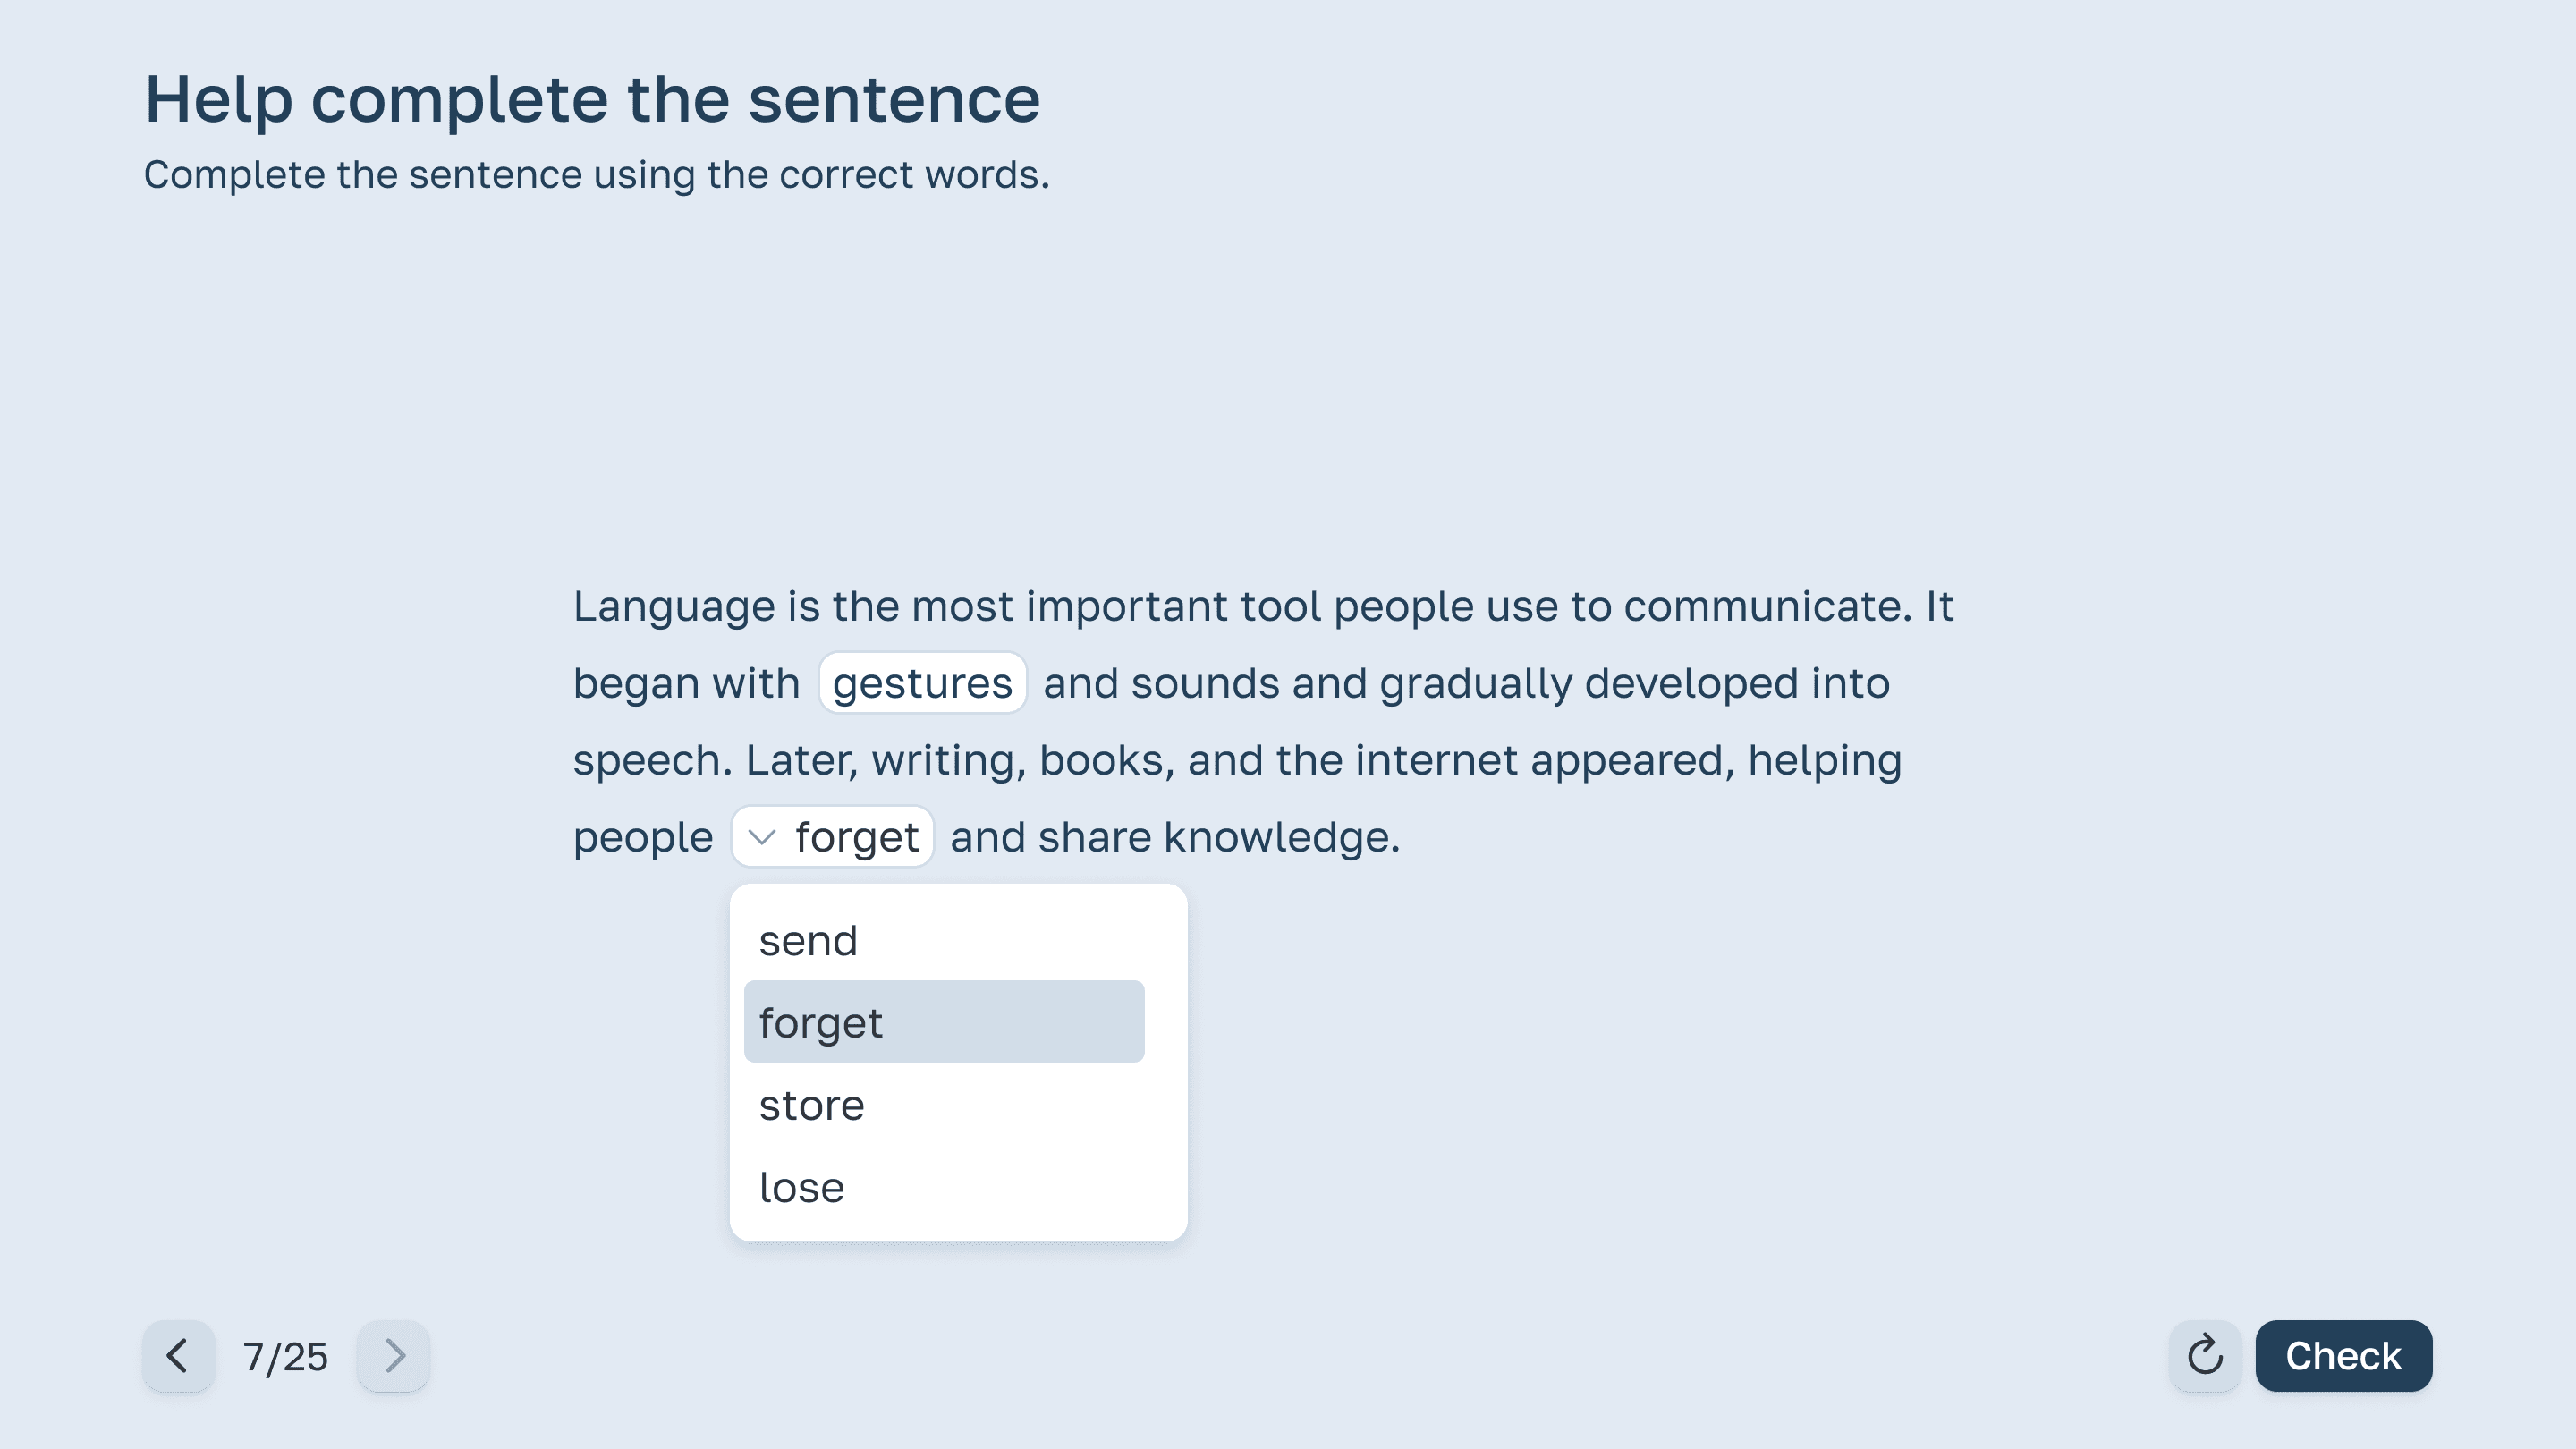Click the phrase 'and share knowledge'
Screen dimensions: 2576x1449
point(1174,837)
